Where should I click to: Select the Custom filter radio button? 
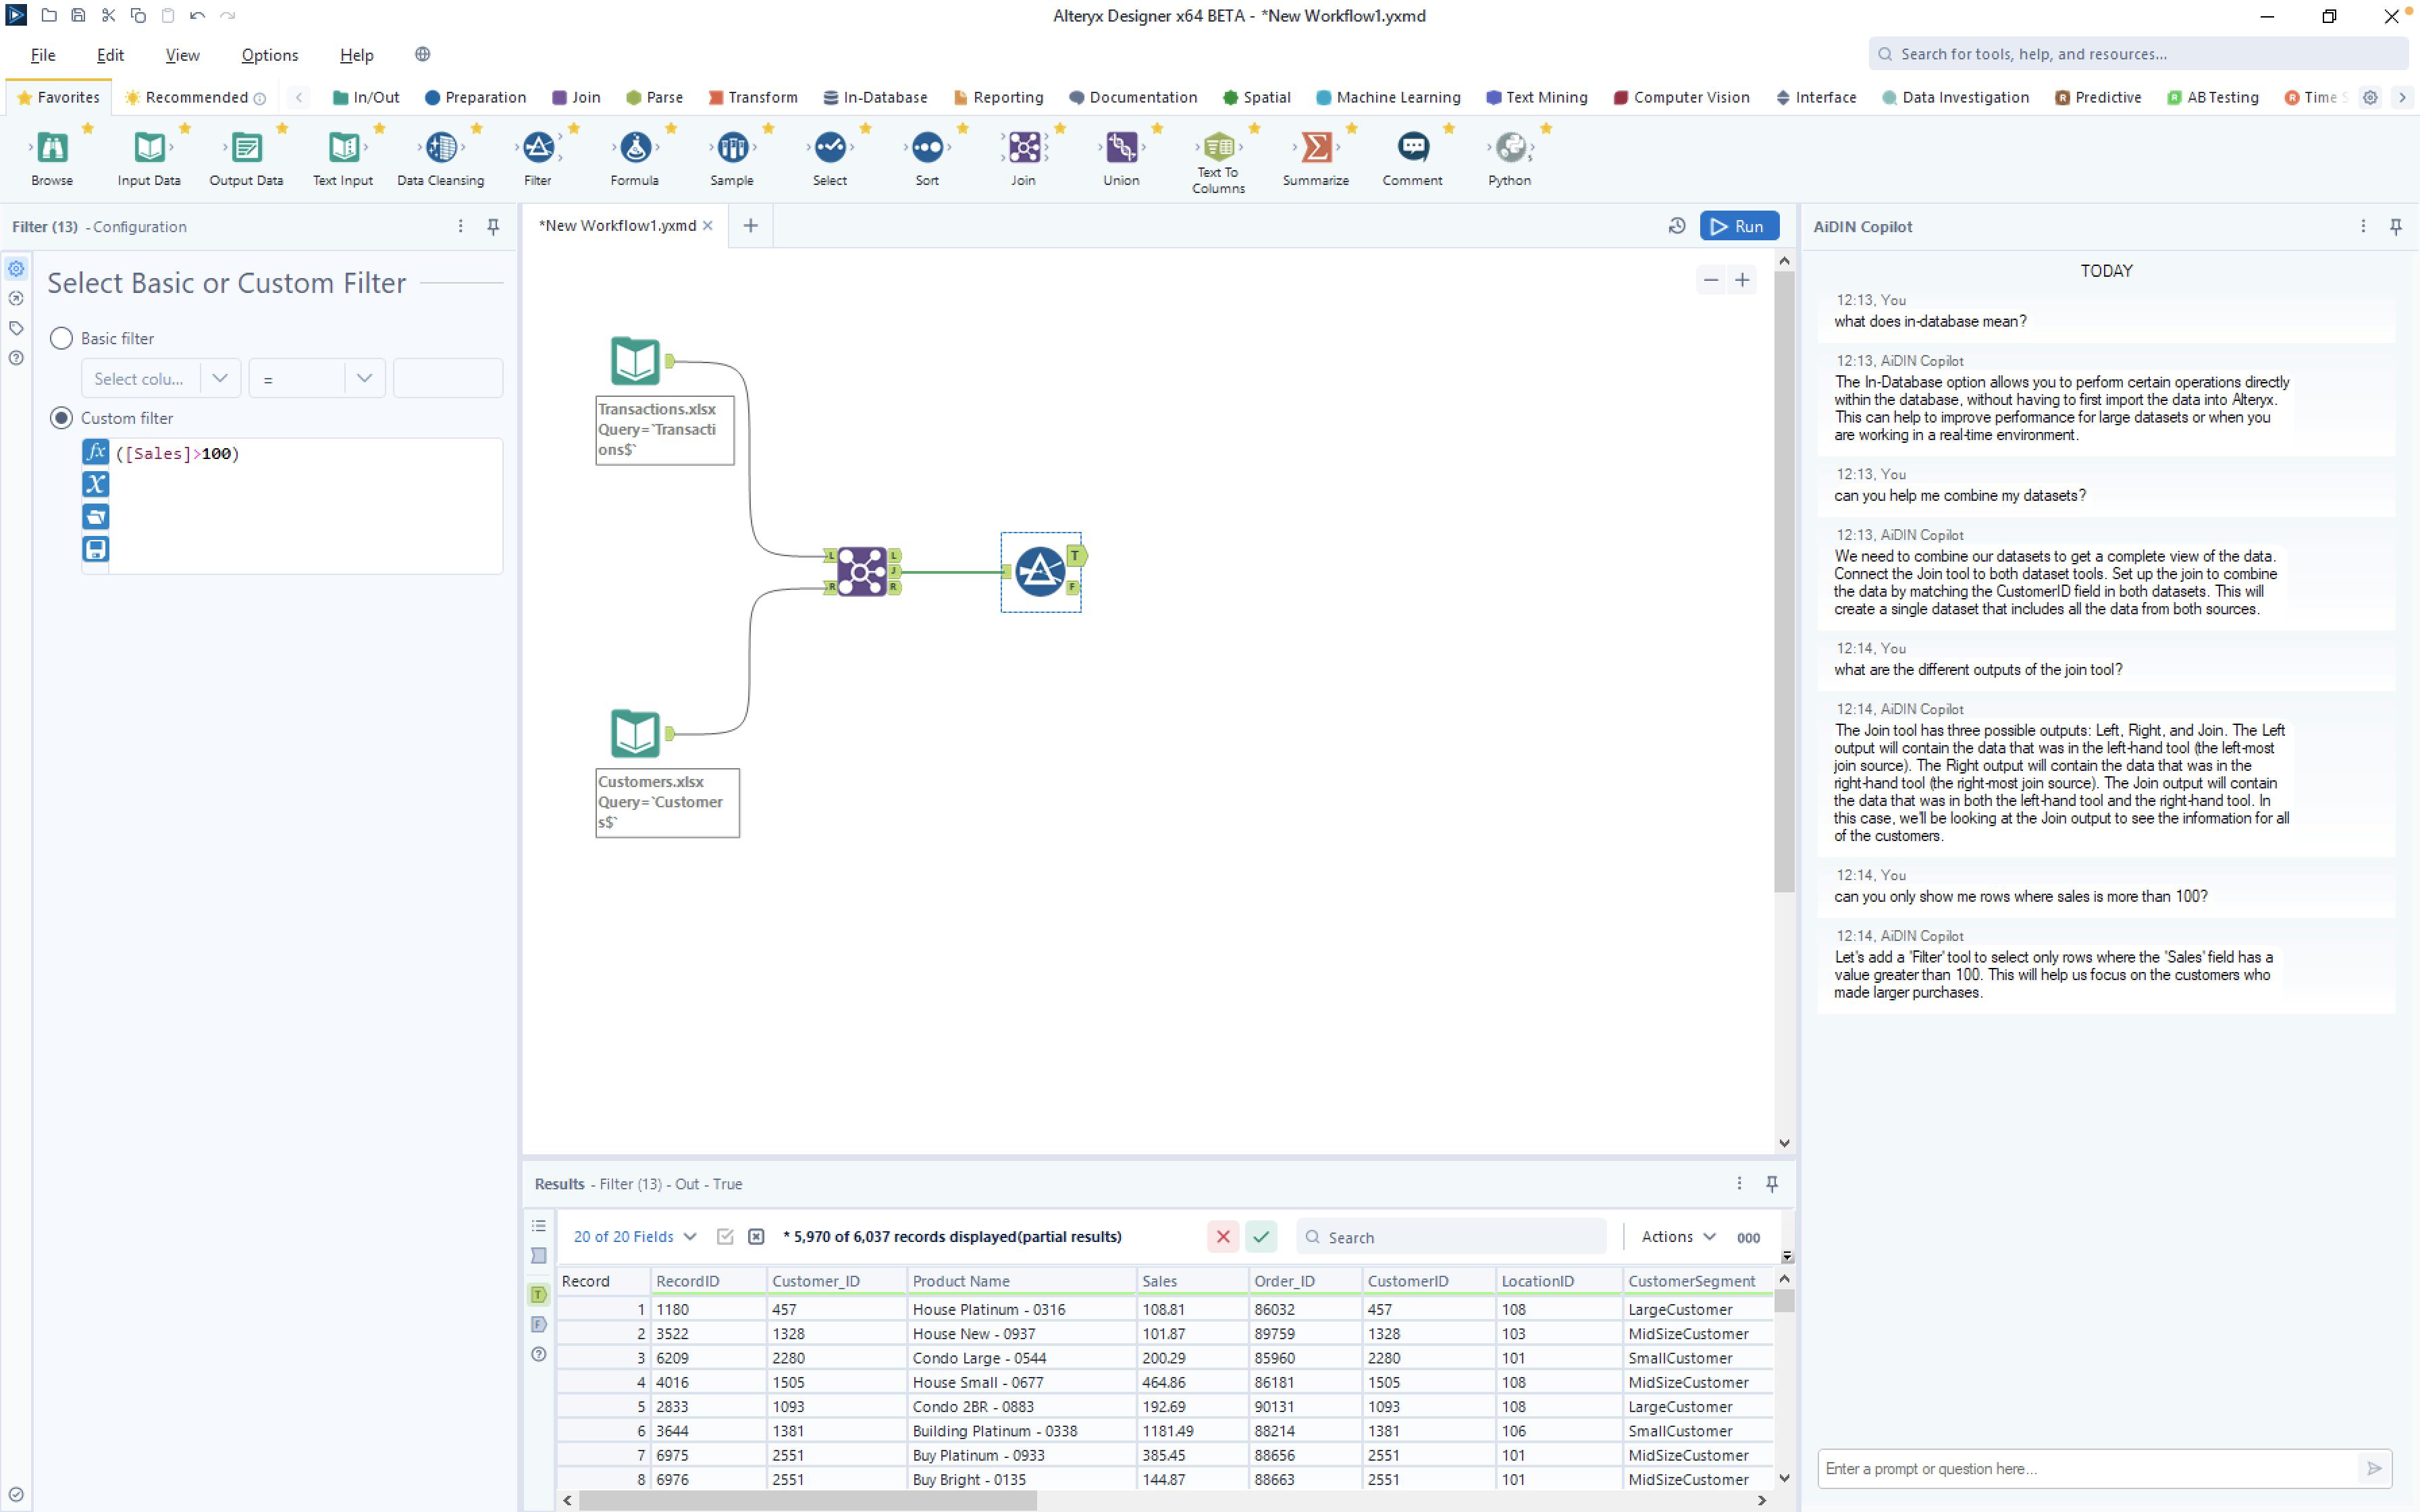tap(62, 418)
